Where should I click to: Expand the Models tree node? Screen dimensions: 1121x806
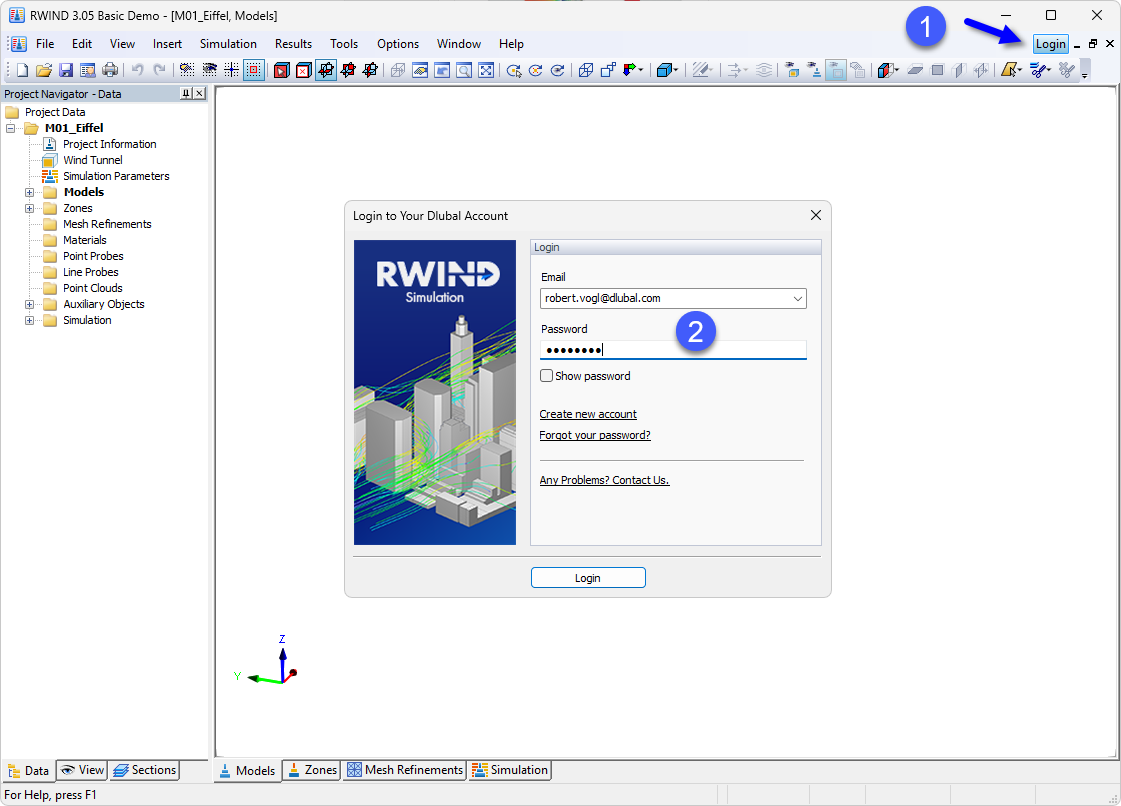click(x=29, y=192)
